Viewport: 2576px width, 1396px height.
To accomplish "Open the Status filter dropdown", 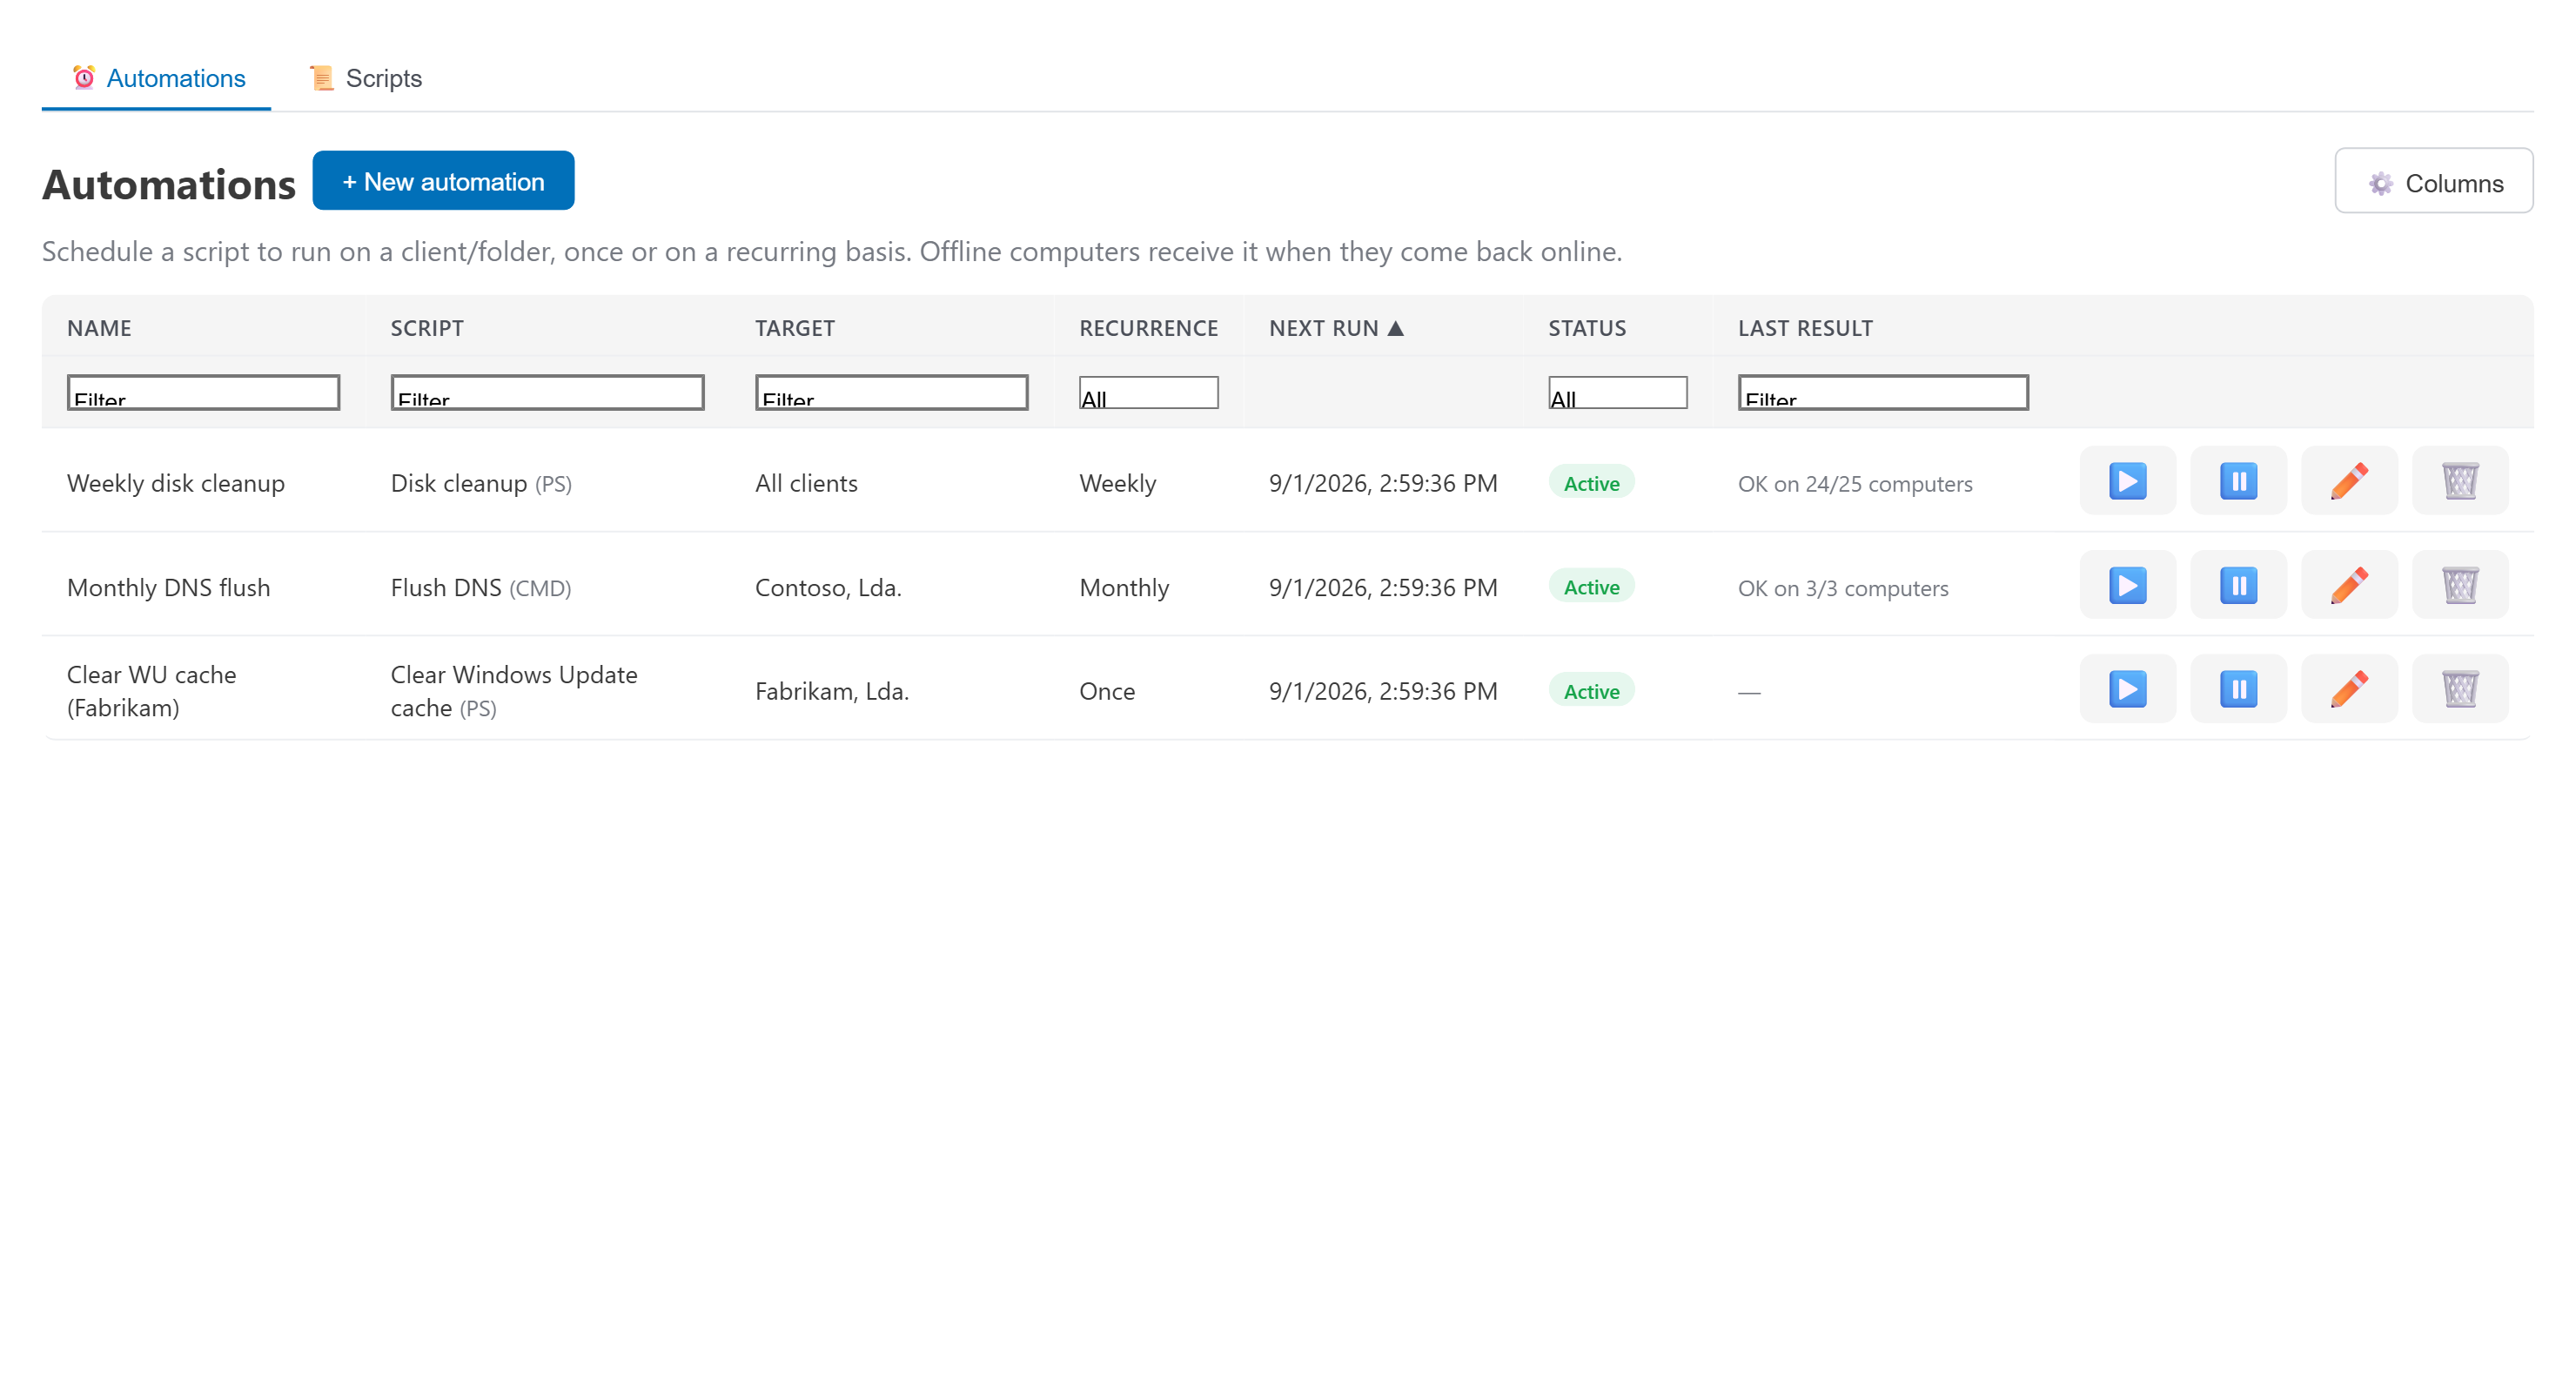I will [1617, 393].
